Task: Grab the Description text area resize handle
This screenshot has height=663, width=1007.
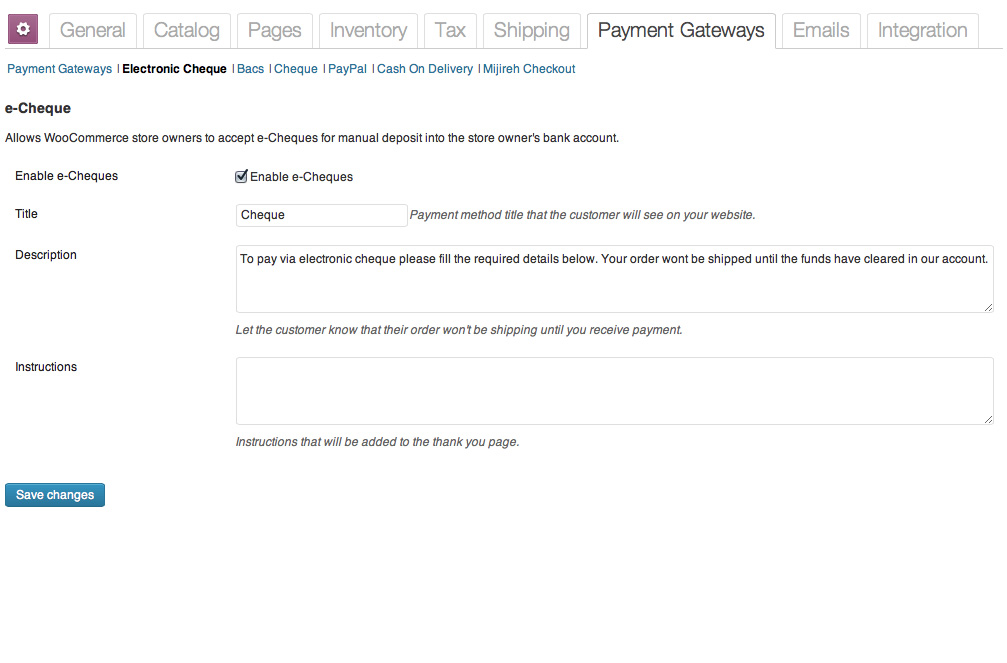Action: pyautogui.click(x=988, y=308)
